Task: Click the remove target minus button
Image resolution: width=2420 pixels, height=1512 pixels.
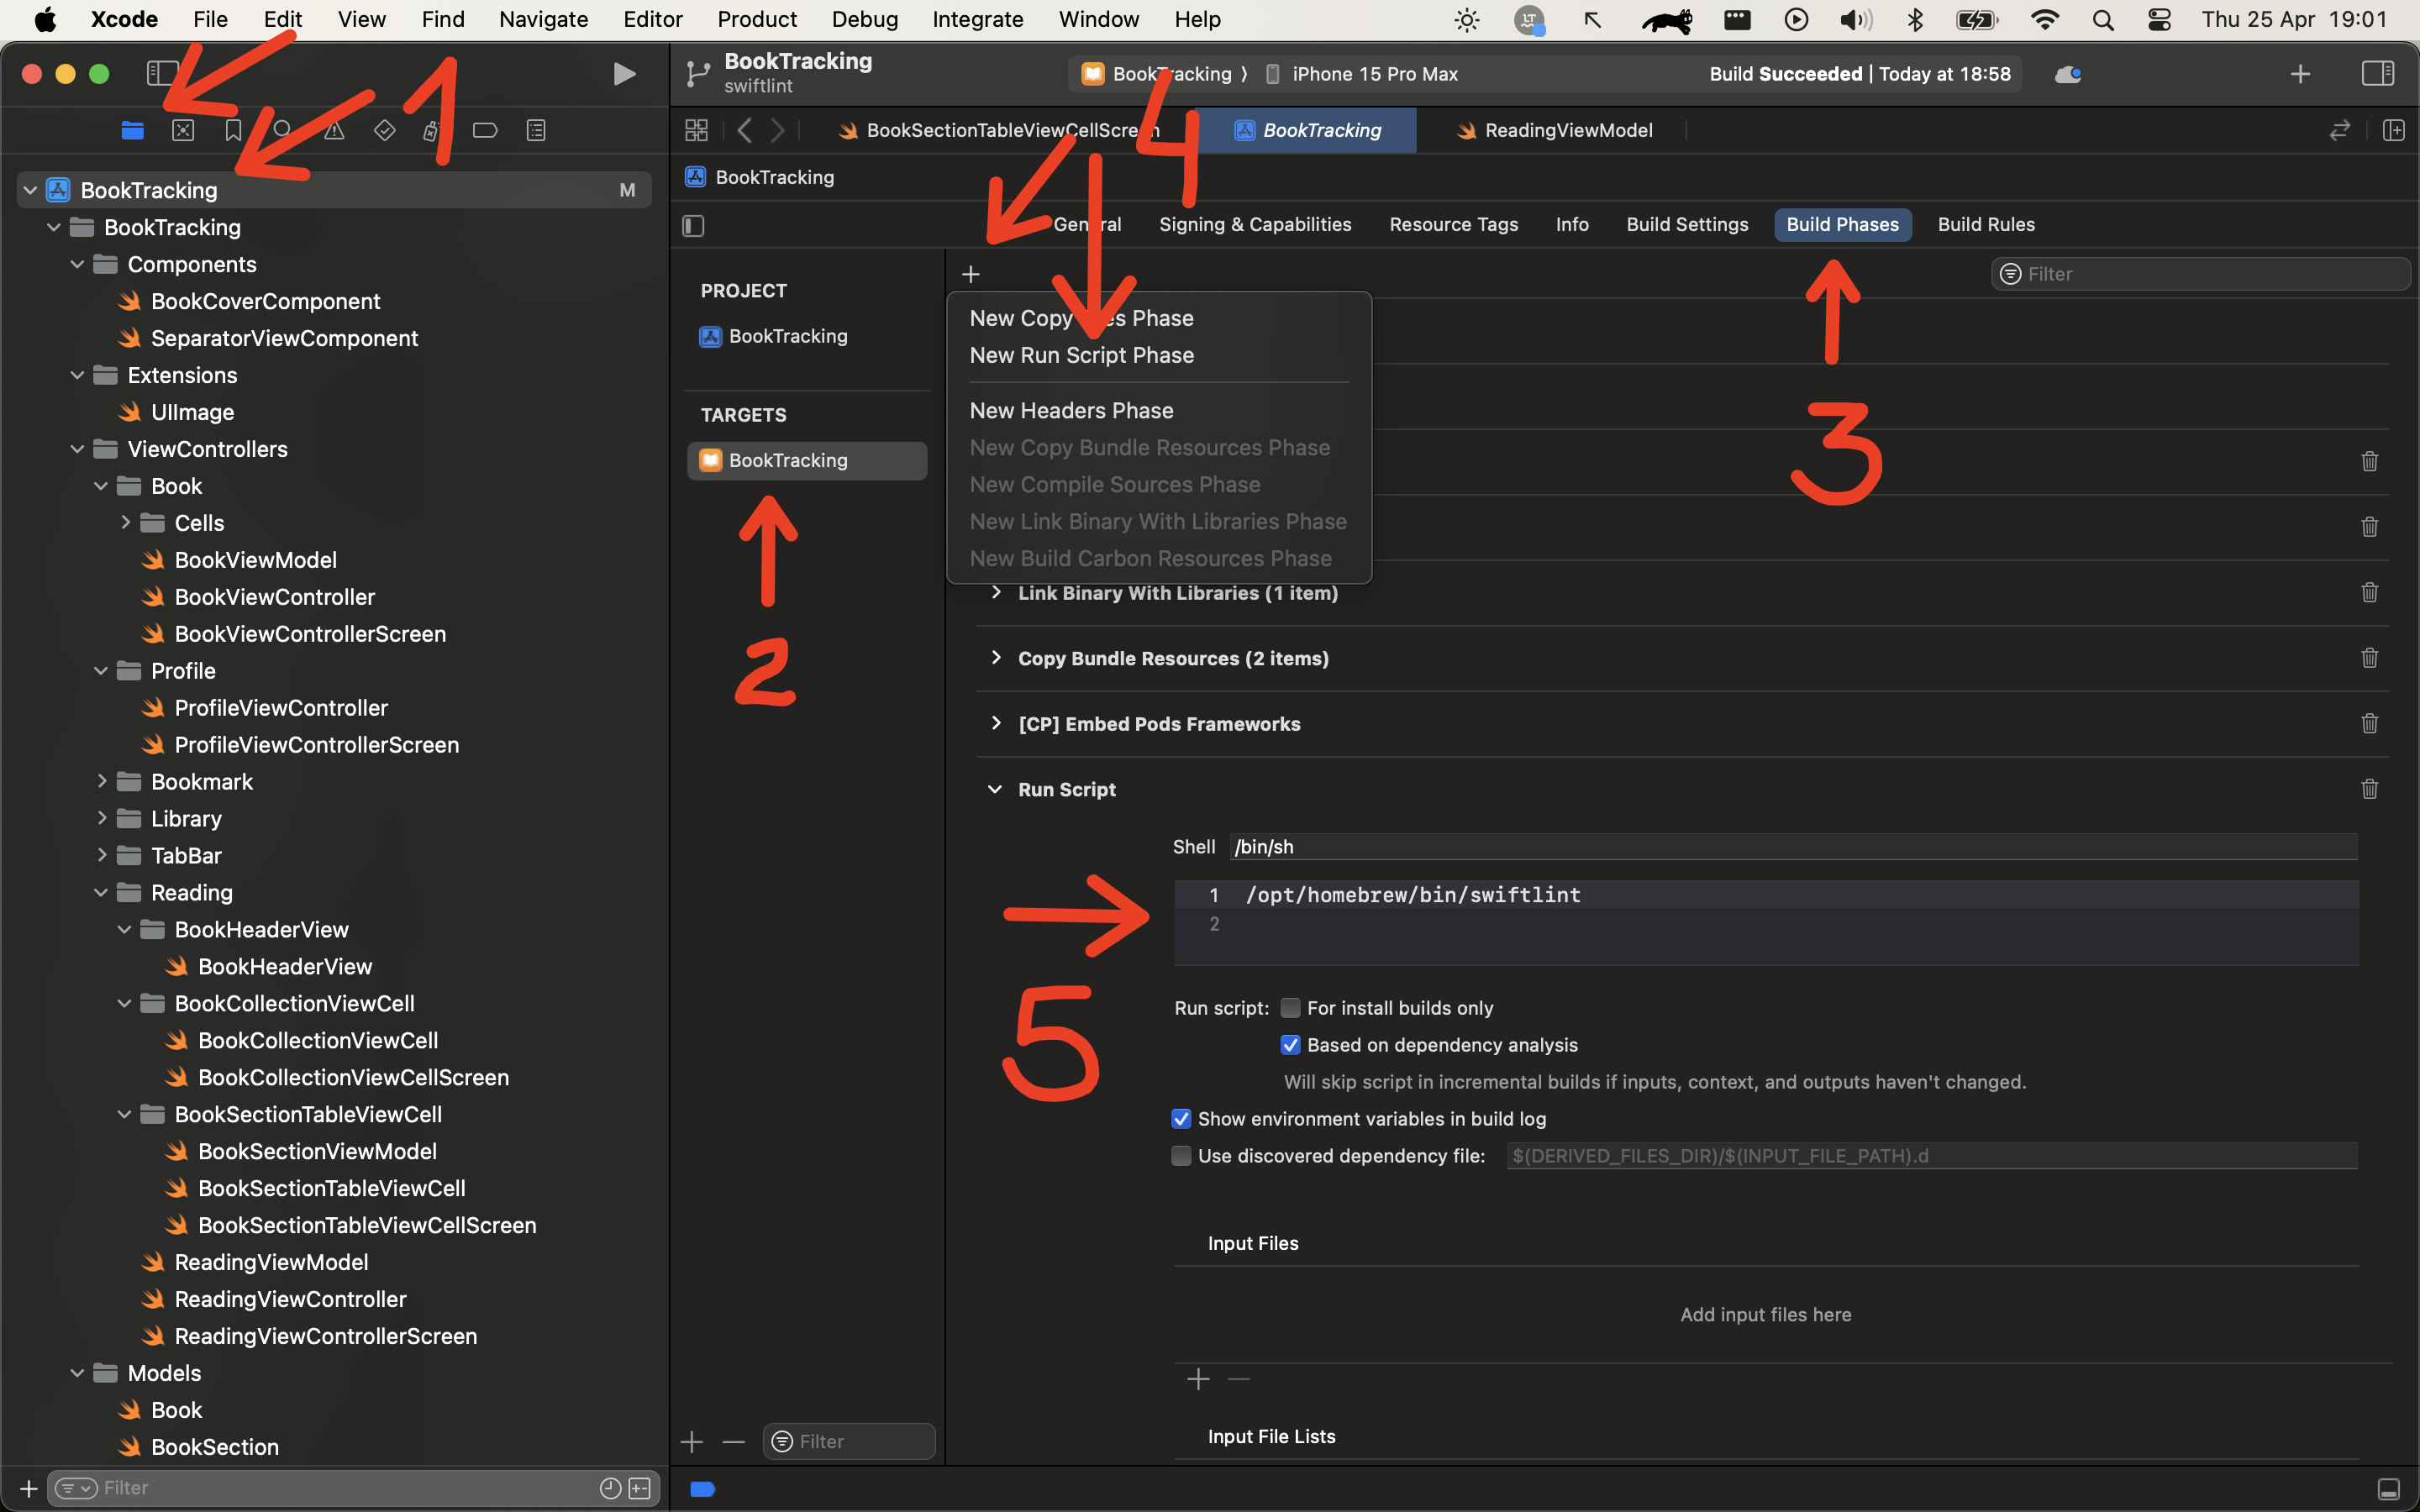Action: 734,1441
